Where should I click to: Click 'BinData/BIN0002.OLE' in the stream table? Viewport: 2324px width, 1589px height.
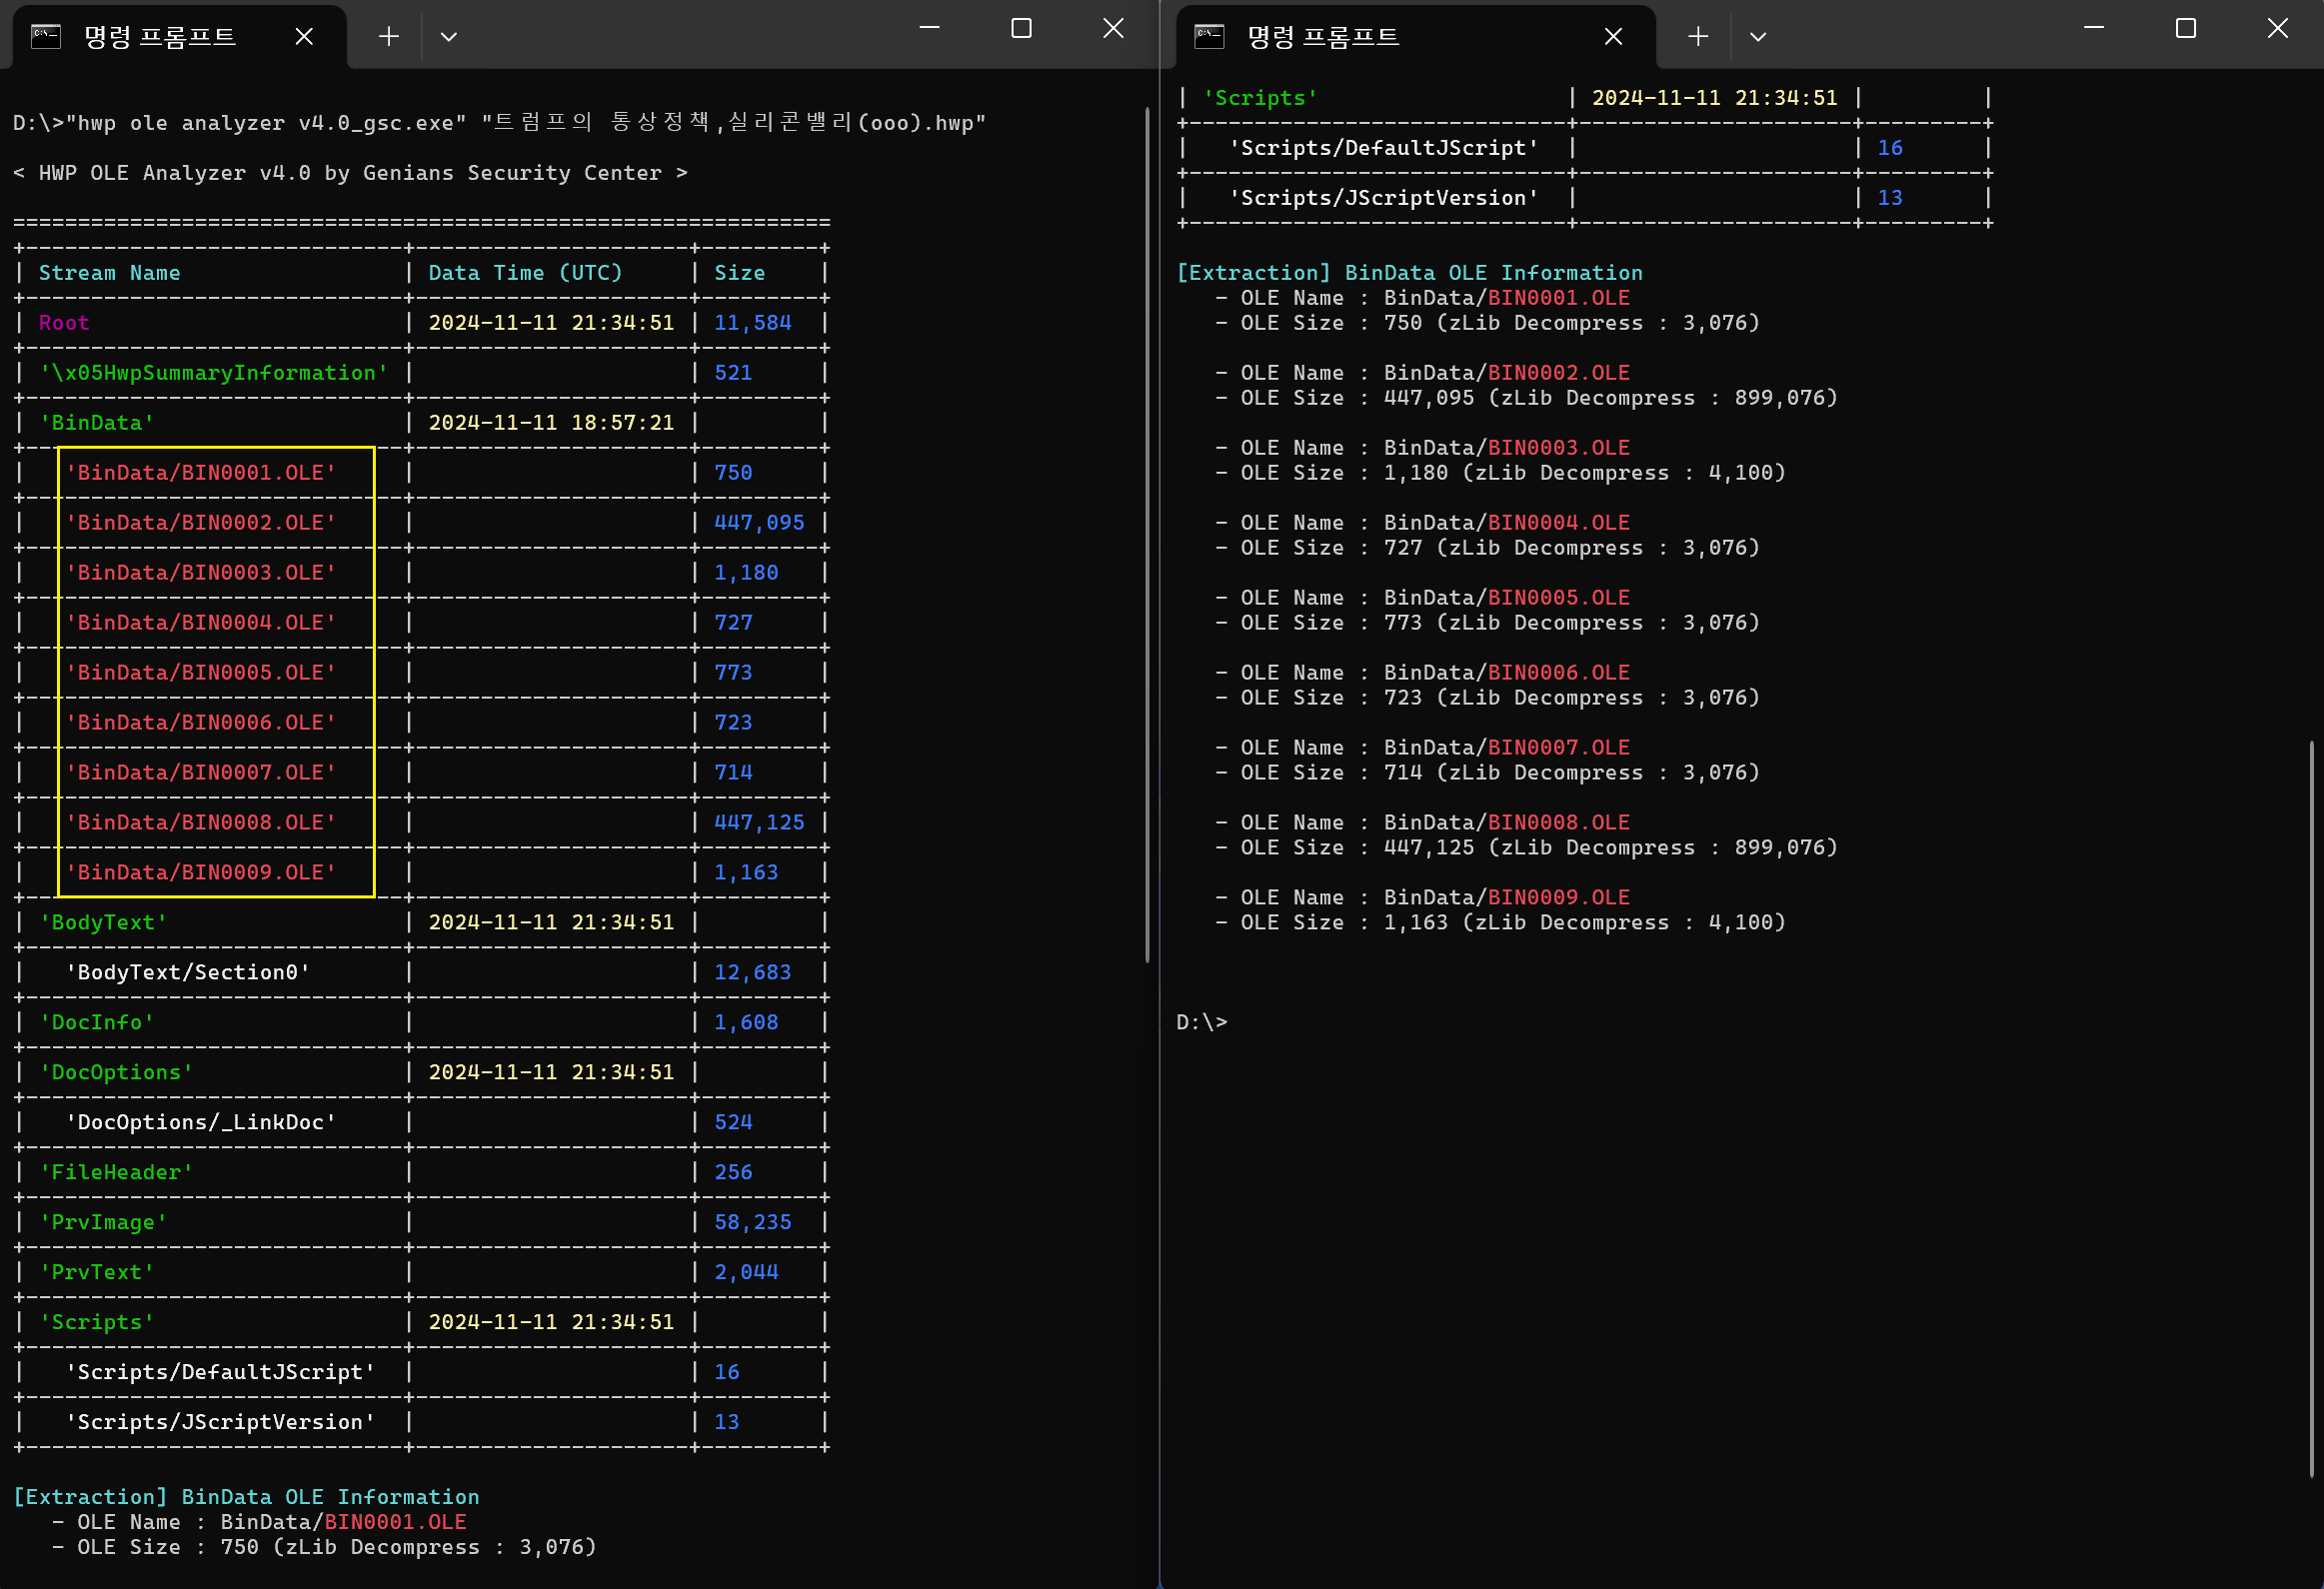[200, 523]
